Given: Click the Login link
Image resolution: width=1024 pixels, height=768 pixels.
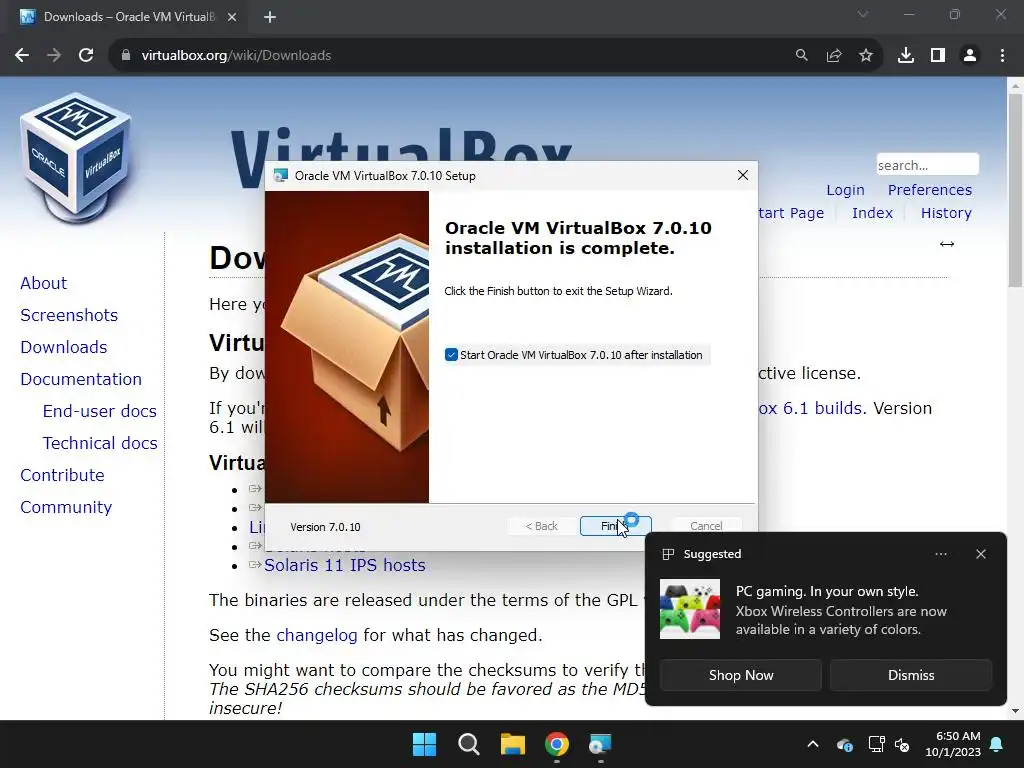Looking at the screenshot, I should tap(845, 190).
